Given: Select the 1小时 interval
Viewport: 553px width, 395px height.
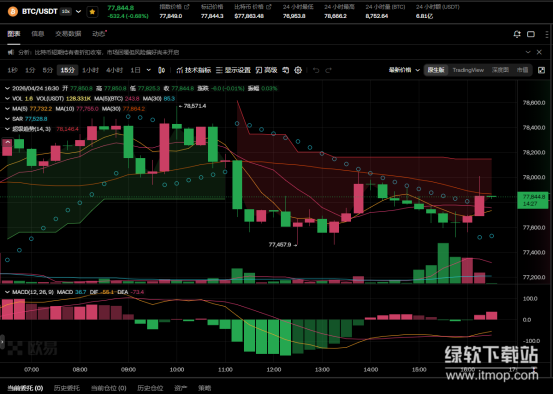Looking at the screenshot, I should click(x=90, y=70).
